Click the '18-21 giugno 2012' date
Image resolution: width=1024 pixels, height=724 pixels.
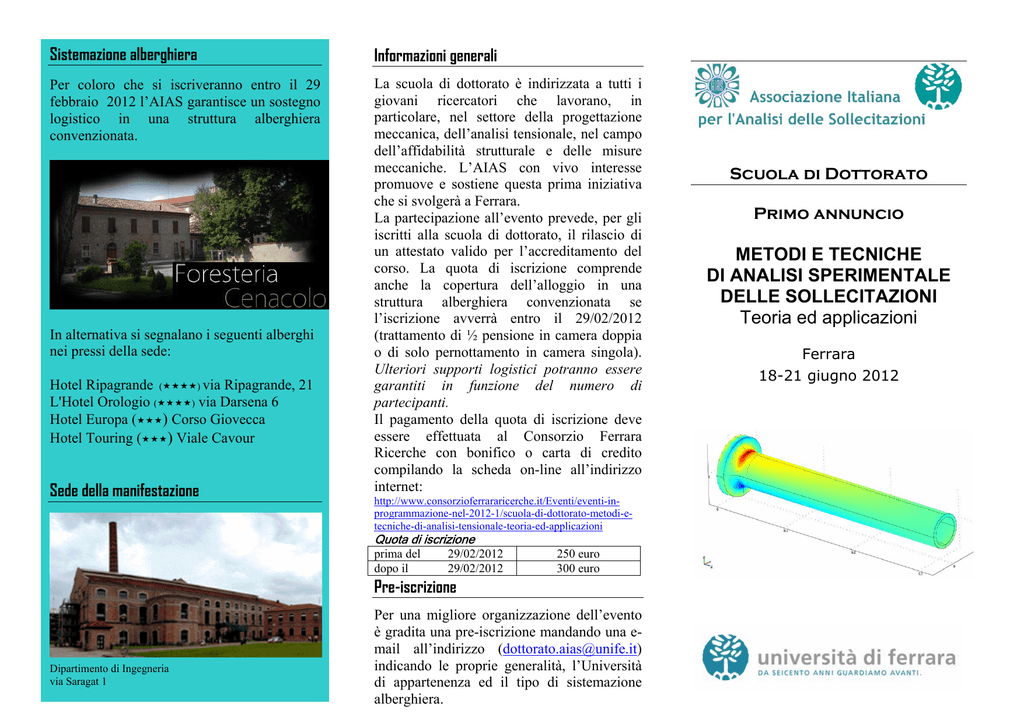point(829,376)
